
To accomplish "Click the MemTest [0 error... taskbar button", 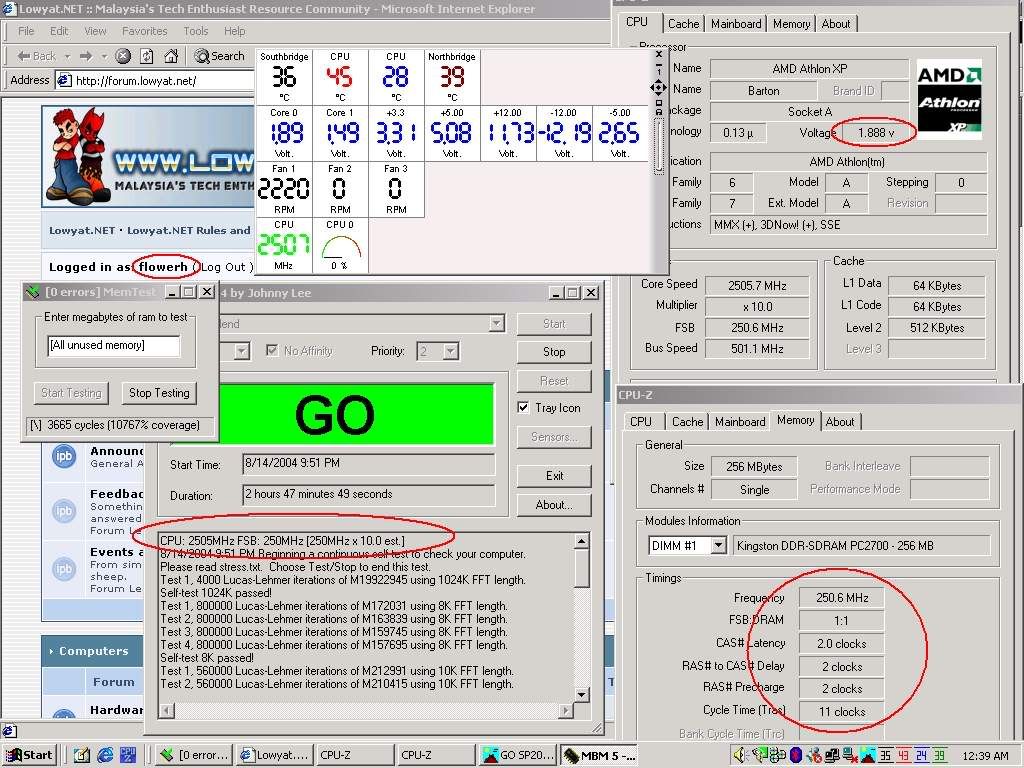I will (x=194, y=755).
